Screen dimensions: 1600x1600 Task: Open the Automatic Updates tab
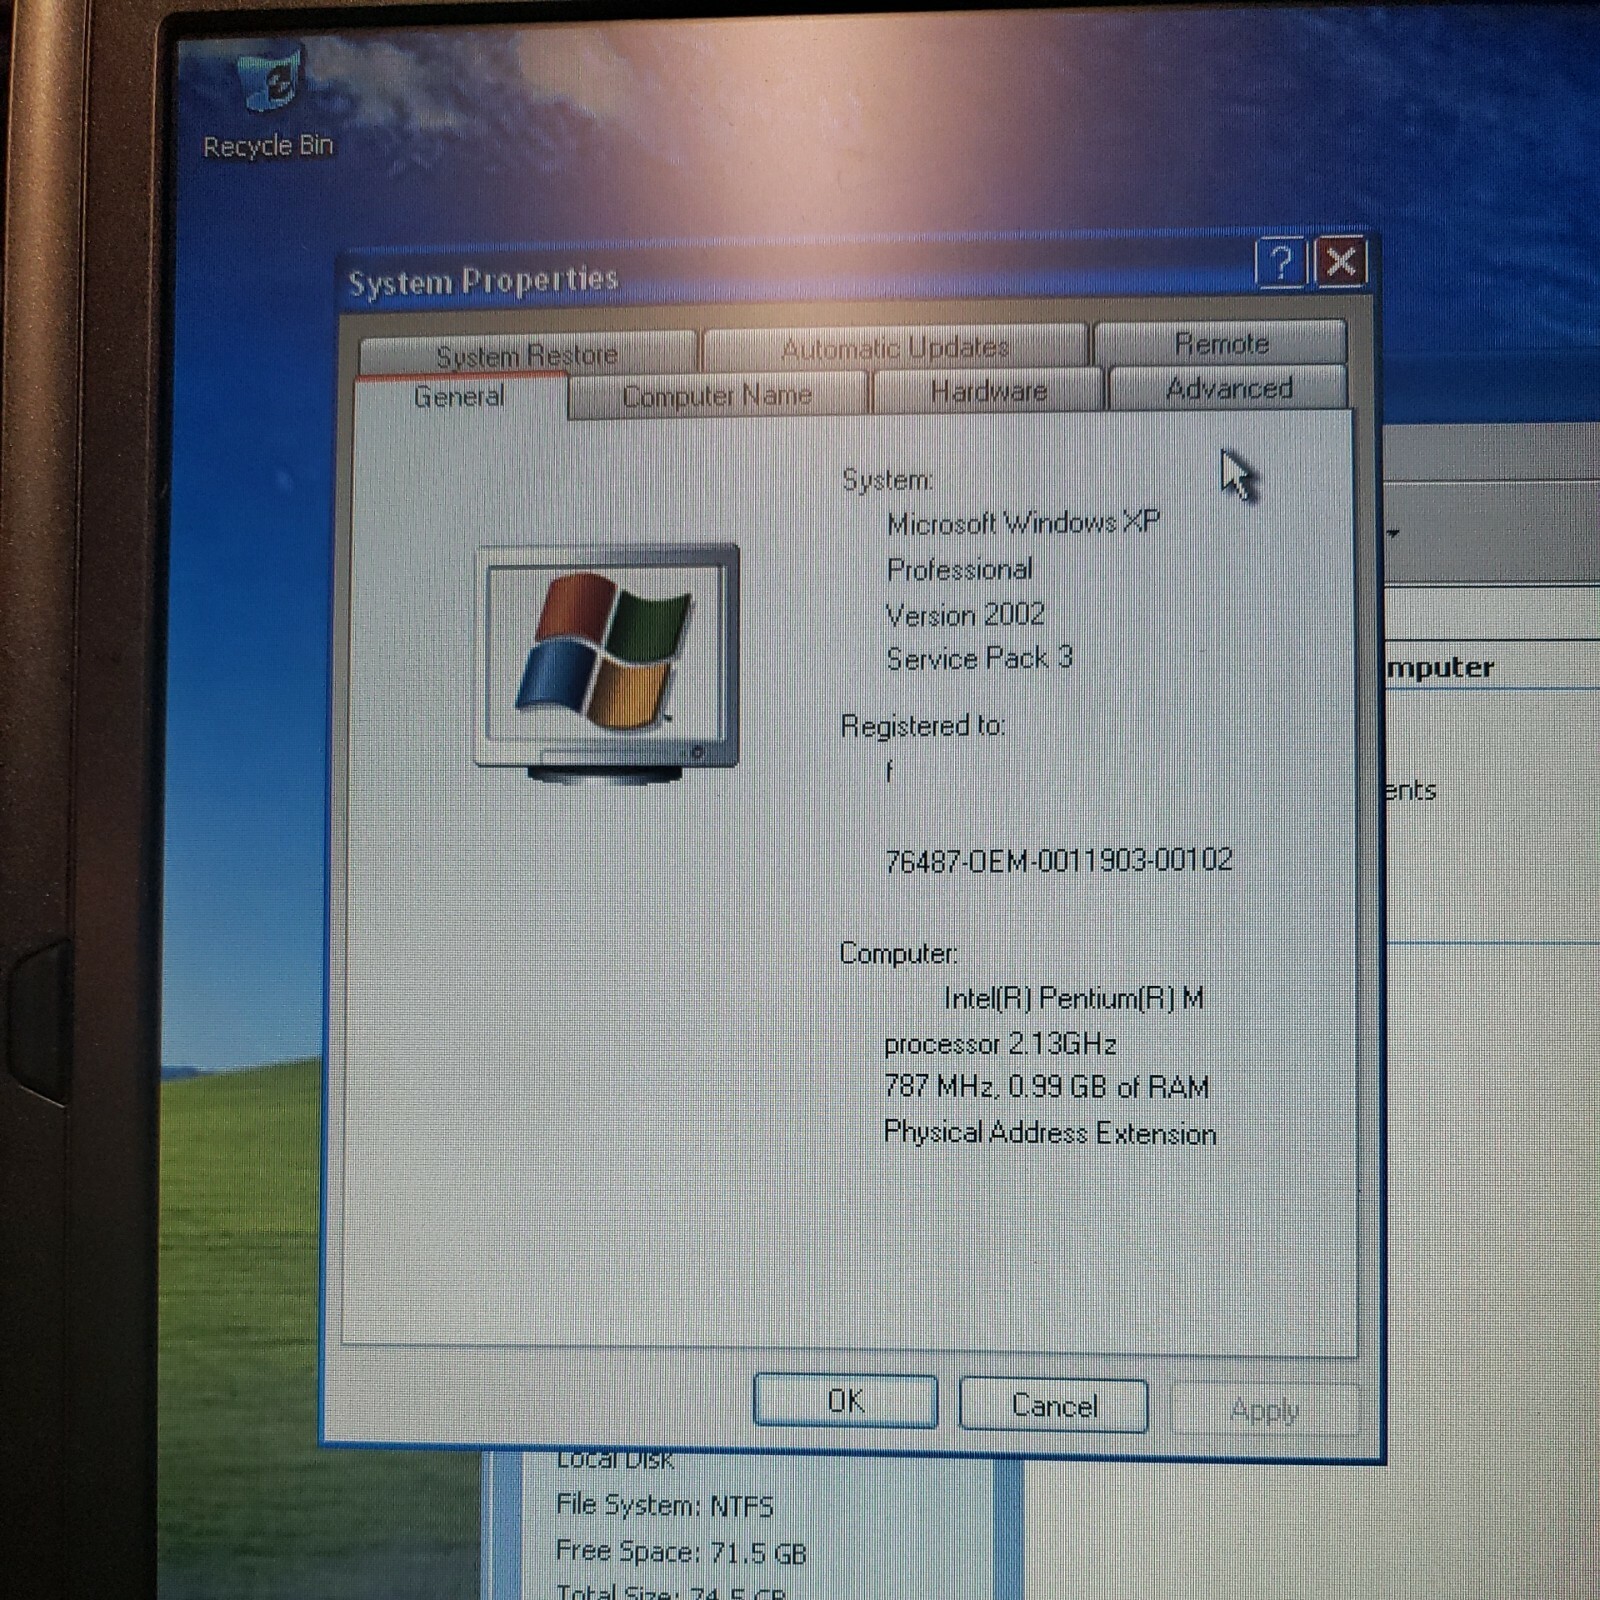pos(895,347)
